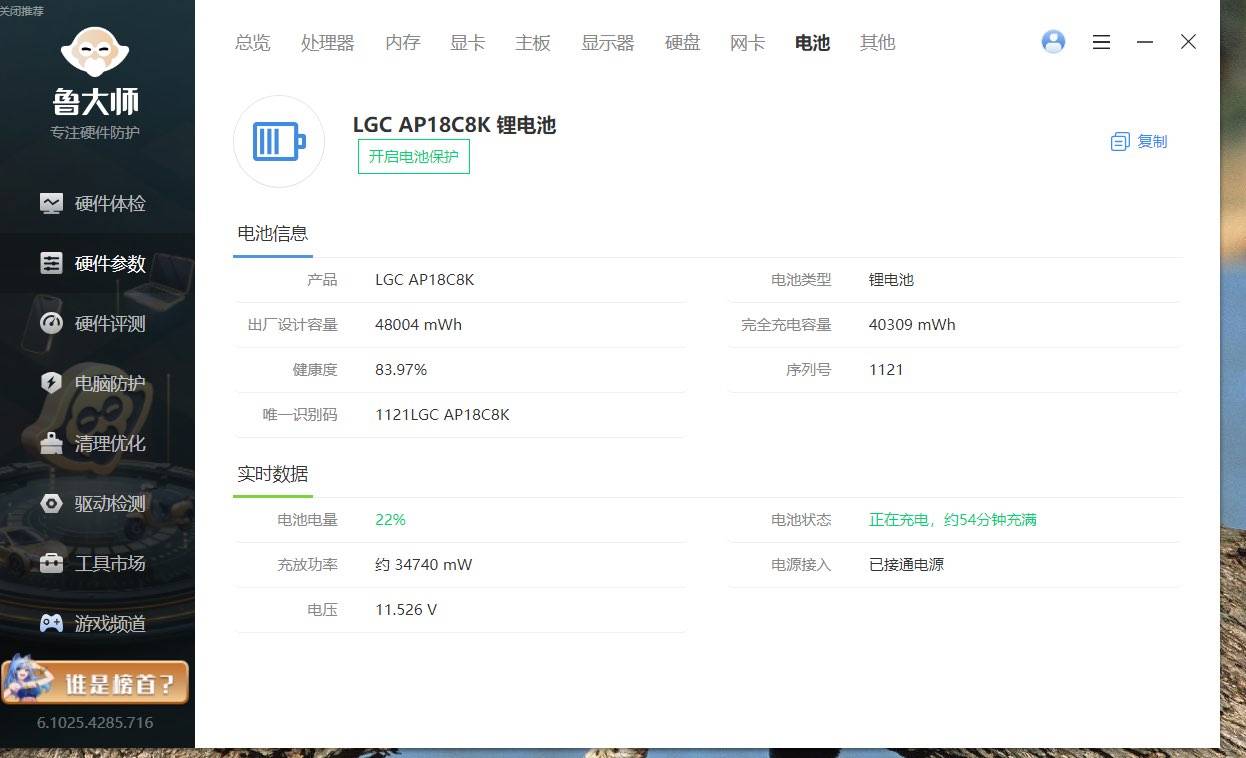Switch to the 网卡 tab
This screenshot has width=1246, height=758.
point(748,43)
